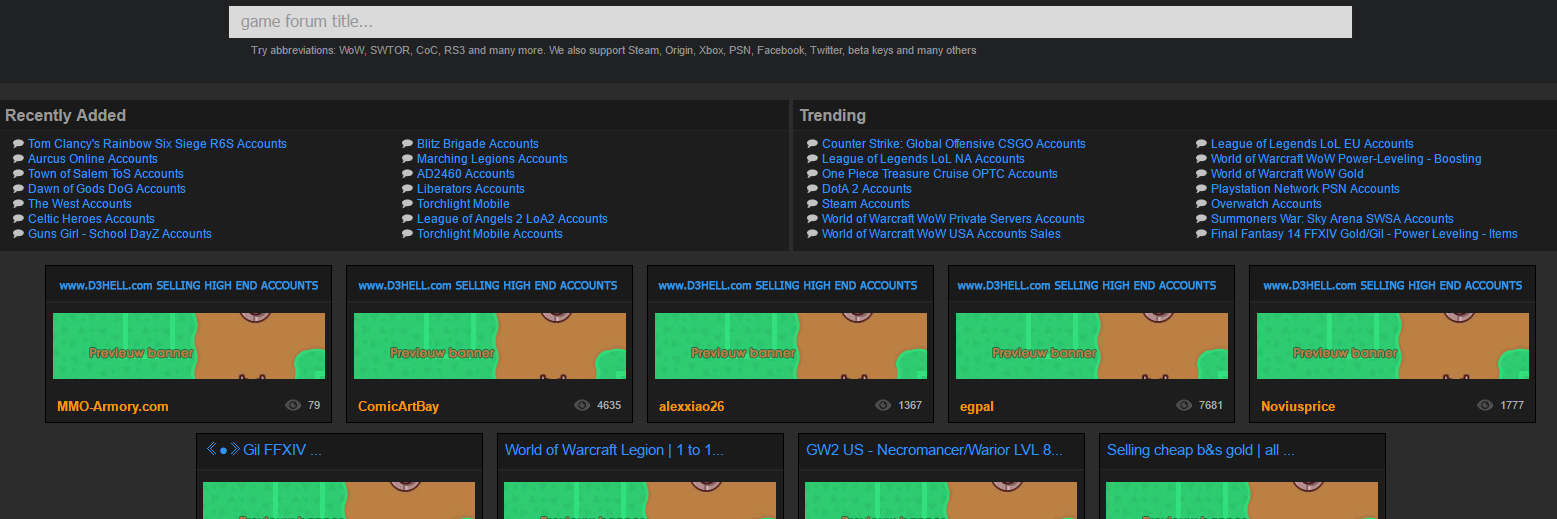The height and width of the screenshot is (519, 1557).
Task: Click views eye icon on alexxiao26 card
Action: click(883, 406)
